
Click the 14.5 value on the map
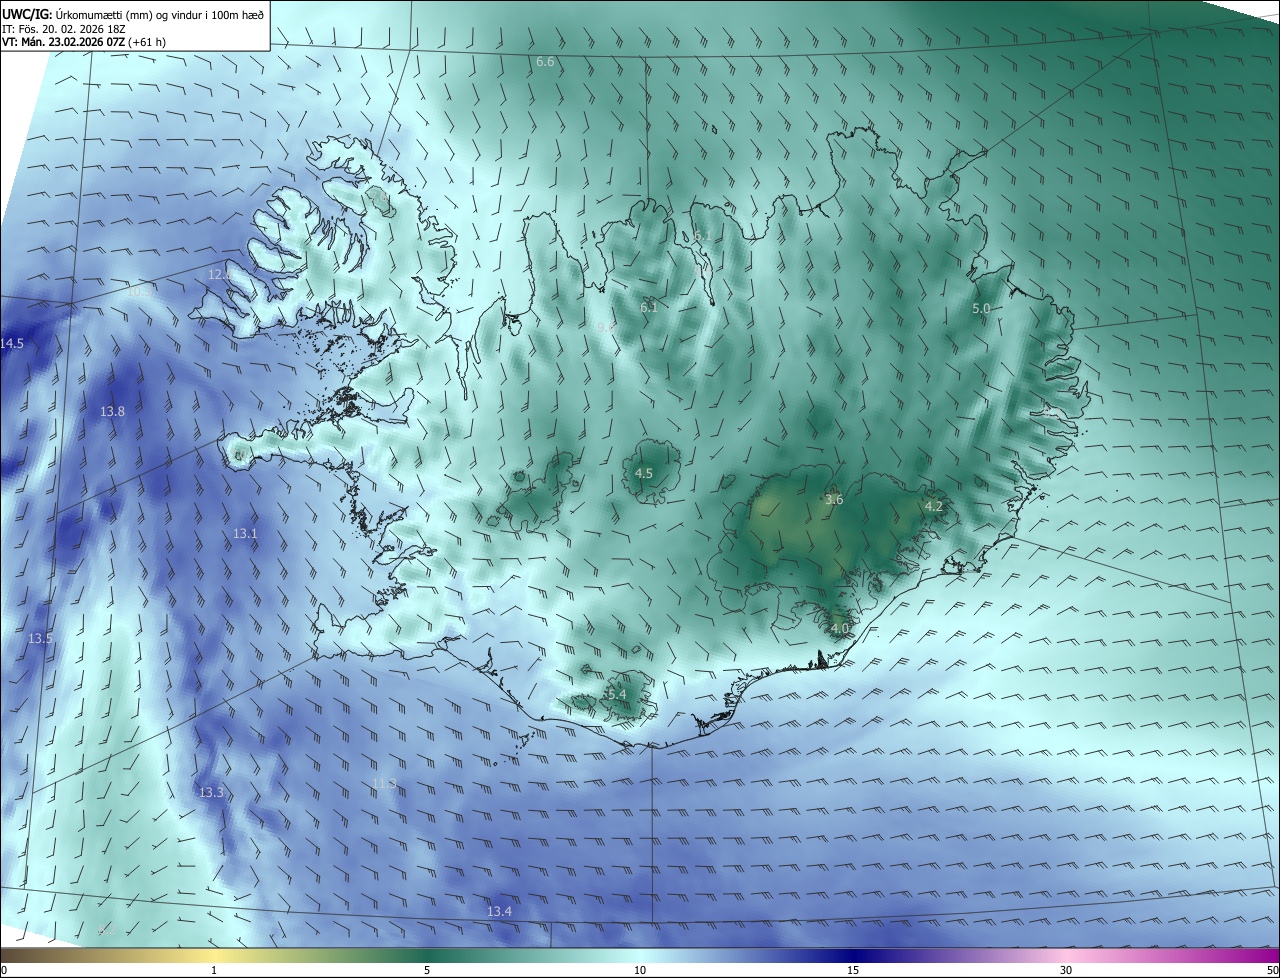(x=12, y=344)
